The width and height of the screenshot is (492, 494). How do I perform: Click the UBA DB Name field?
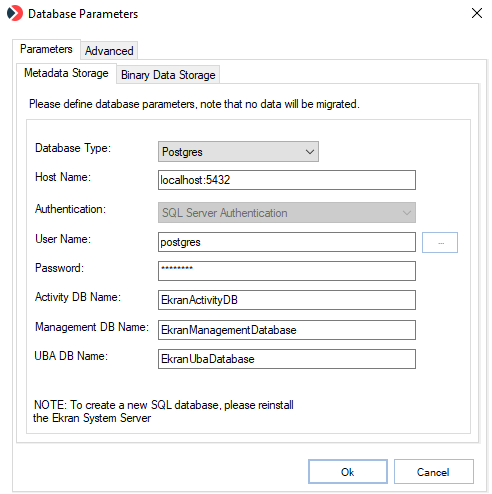coord(287,359)
